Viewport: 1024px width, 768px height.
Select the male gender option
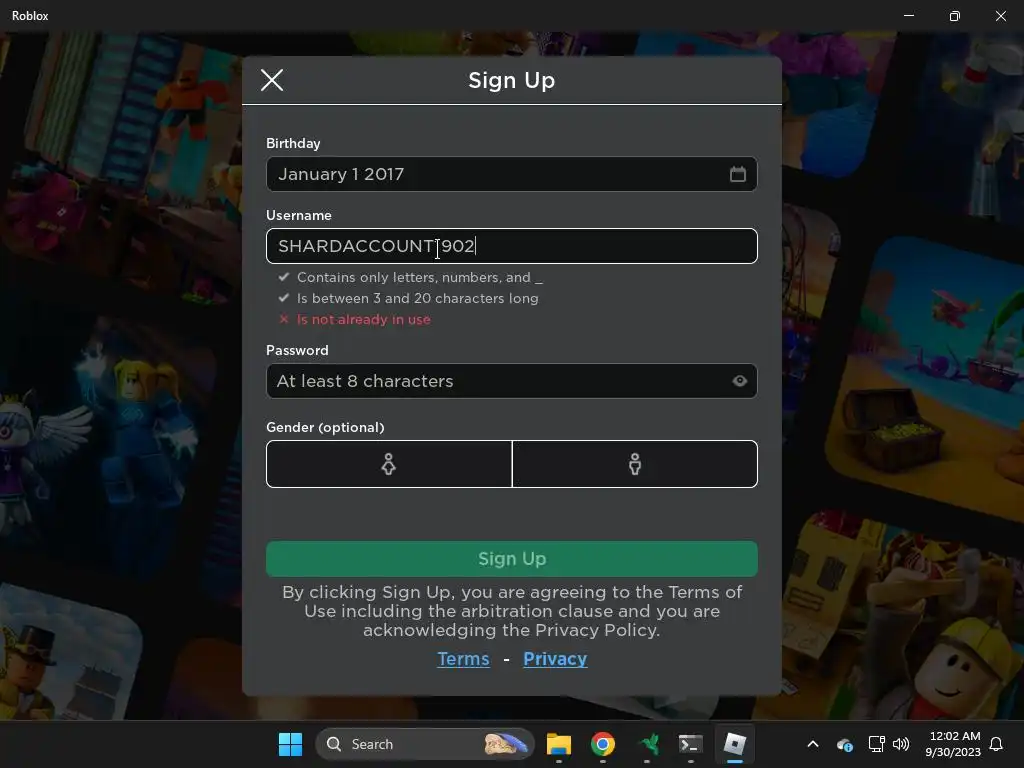point(635,464)
